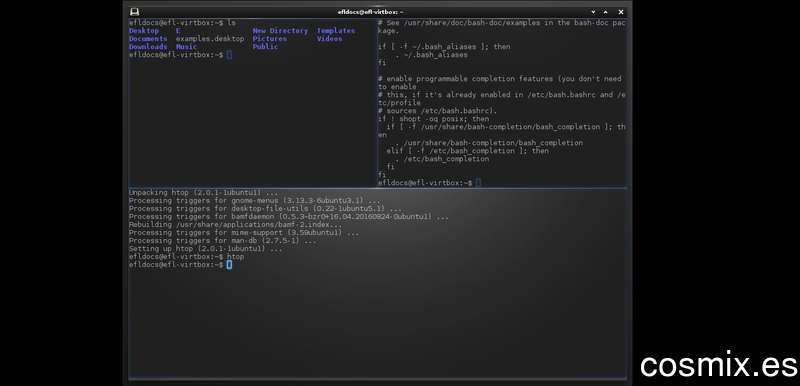Click the 'Processing triggers for man-db' line
Image resolution: width=800 pixels, height=386 pixels.
click(x=222, y=241)
